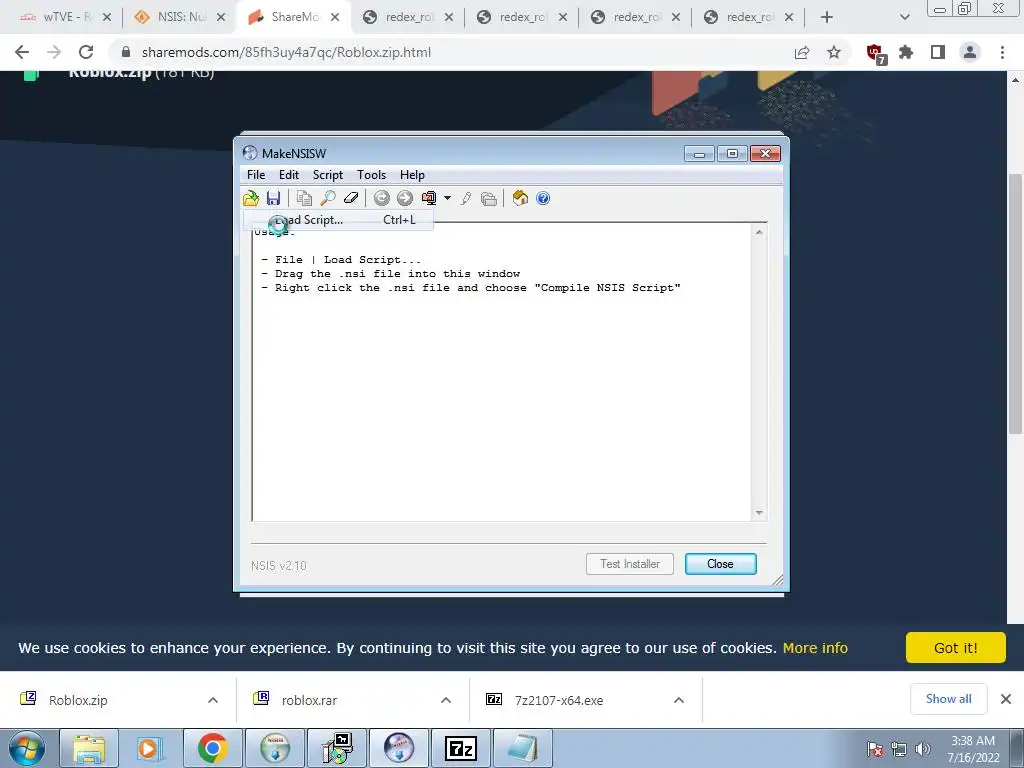This screenshot has height=768, width=1024.
Task: Open the Edit menu in MakeNSISW
Action: tap(289, 174)
